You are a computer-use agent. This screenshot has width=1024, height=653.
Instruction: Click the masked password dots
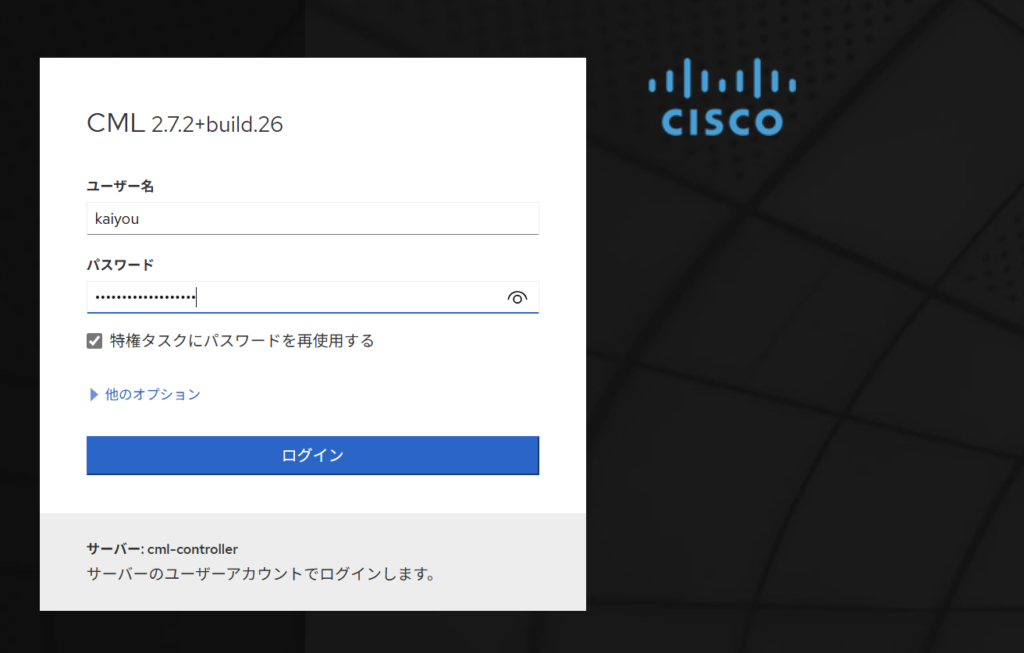[x=145, y=298]
